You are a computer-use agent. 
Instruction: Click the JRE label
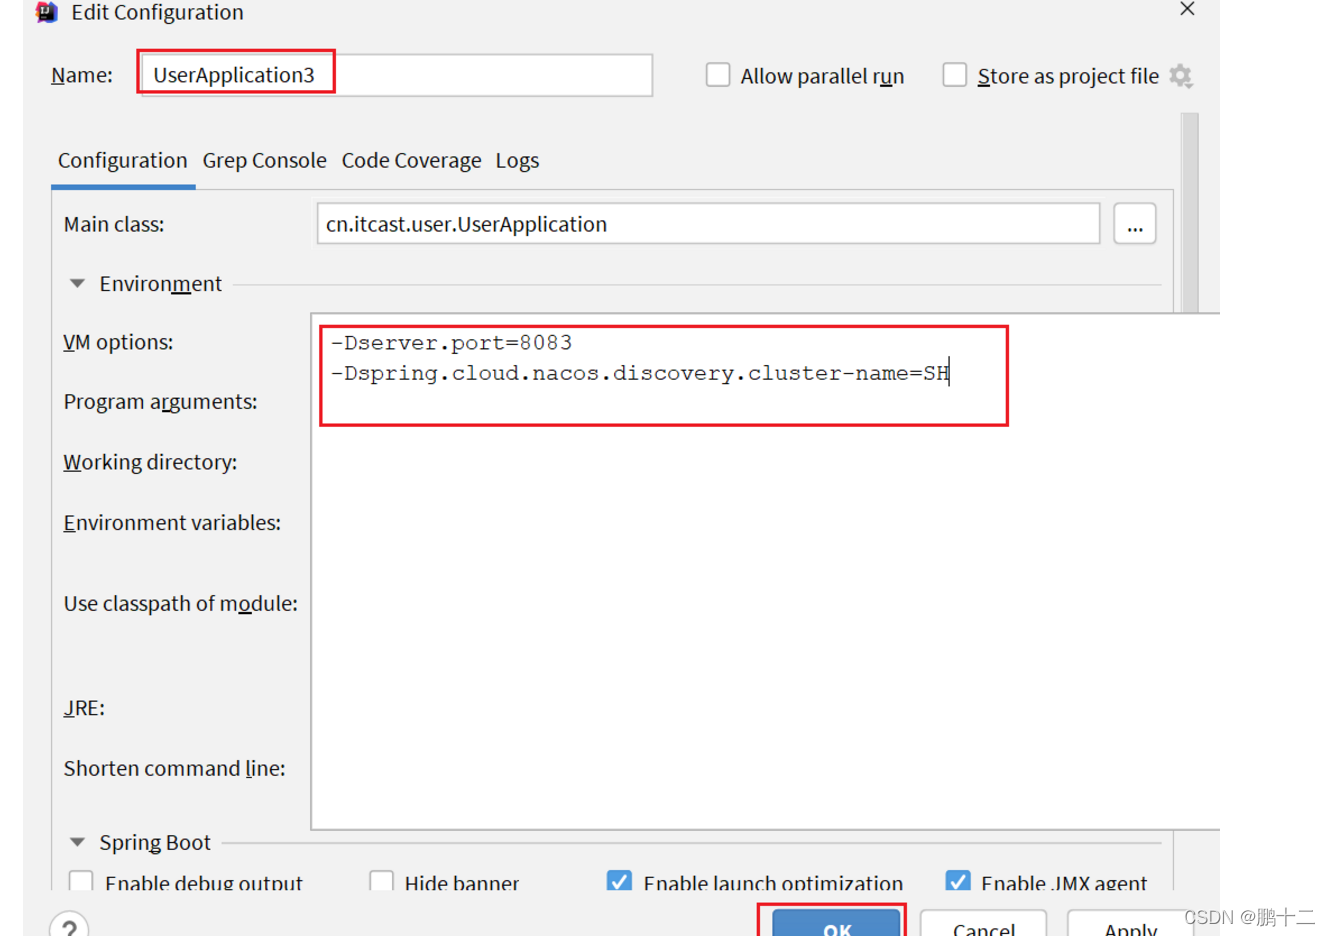[84, 708]
